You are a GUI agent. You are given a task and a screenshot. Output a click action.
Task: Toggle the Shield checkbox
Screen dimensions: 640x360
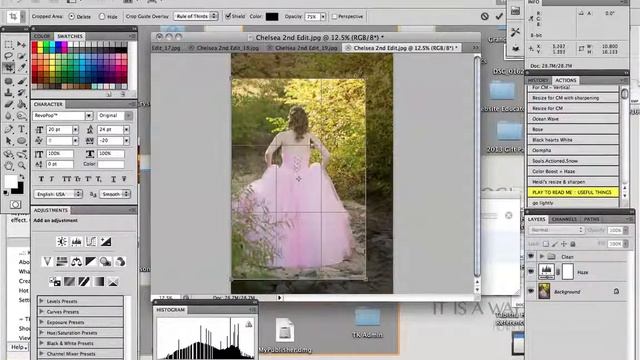click(228, 16)
